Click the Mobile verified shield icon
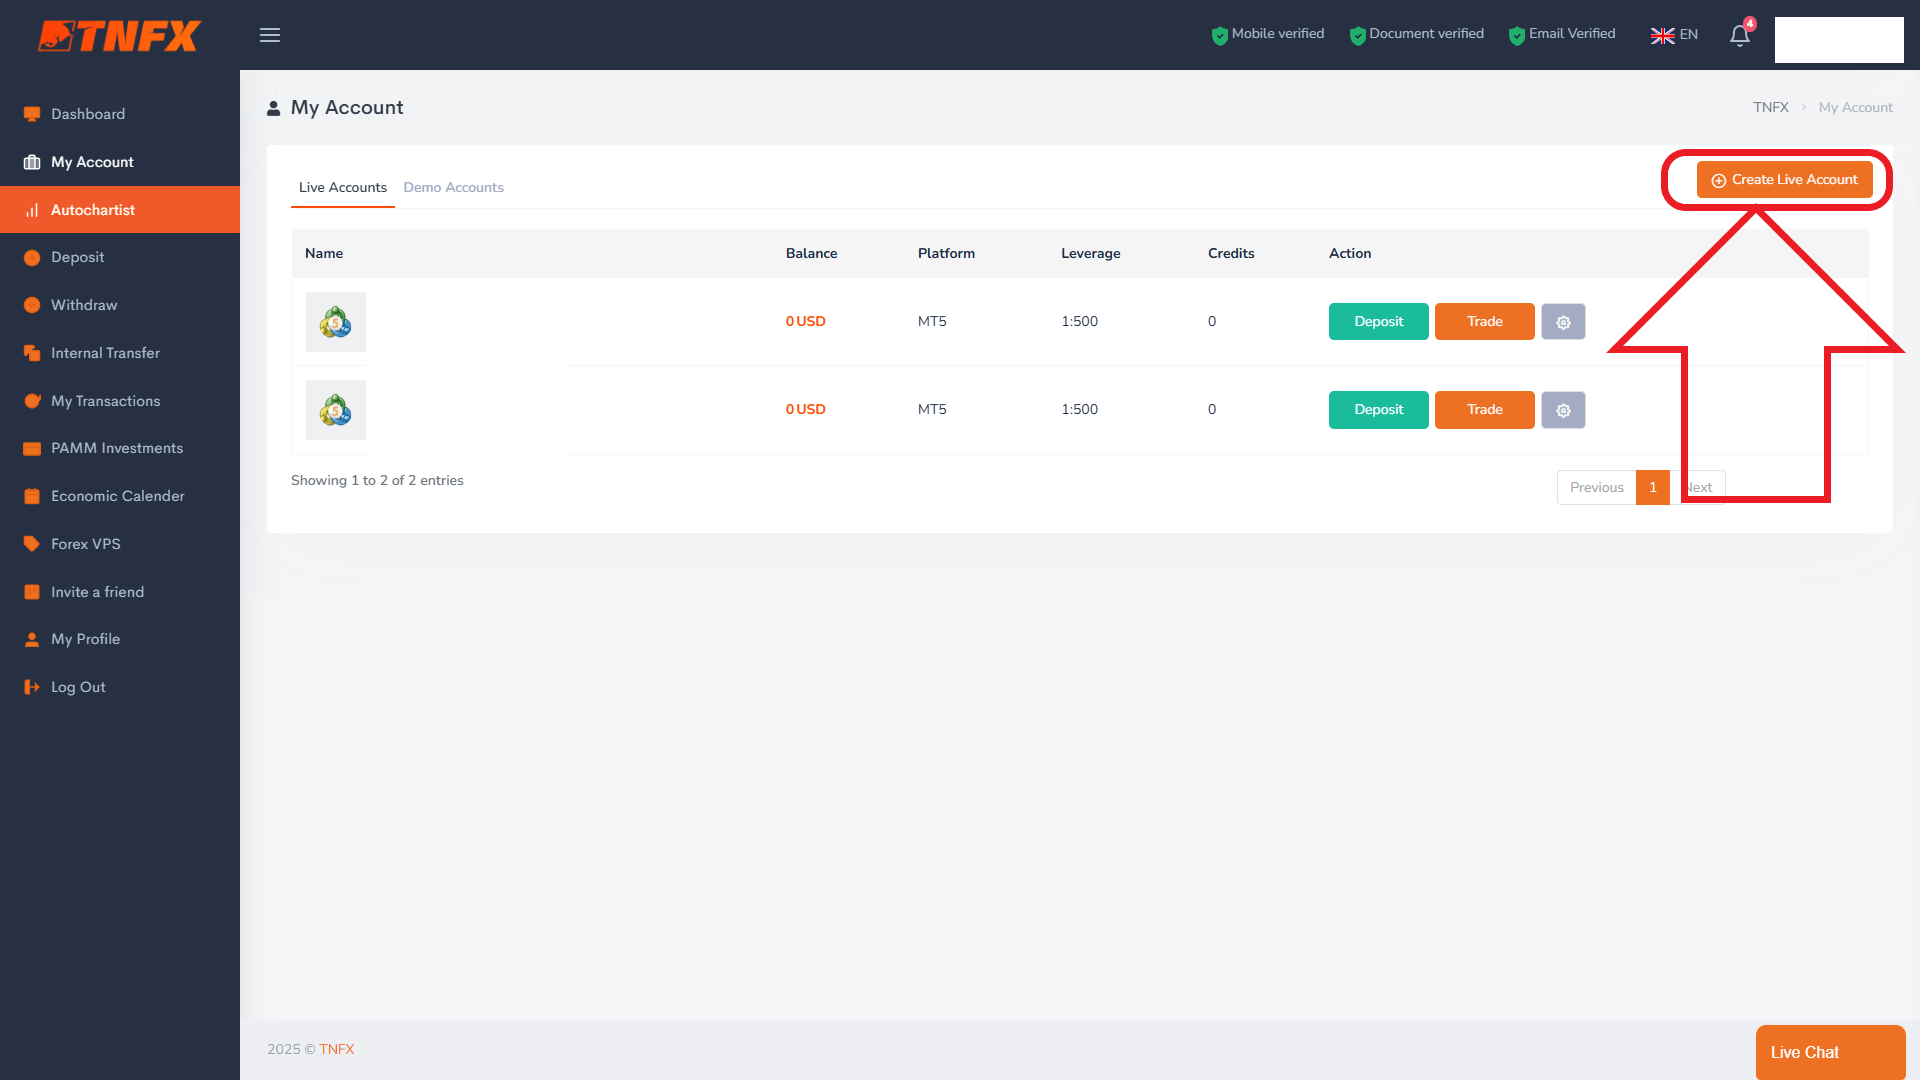1920x1080 pixels. tap(1219, 36)
